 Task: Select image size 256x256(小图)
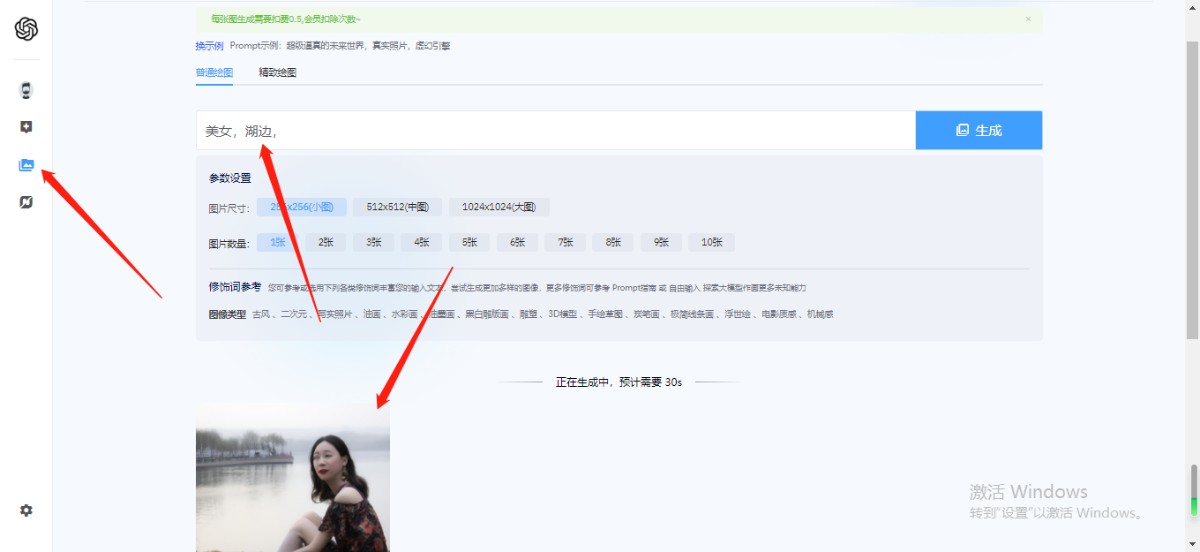302,207
